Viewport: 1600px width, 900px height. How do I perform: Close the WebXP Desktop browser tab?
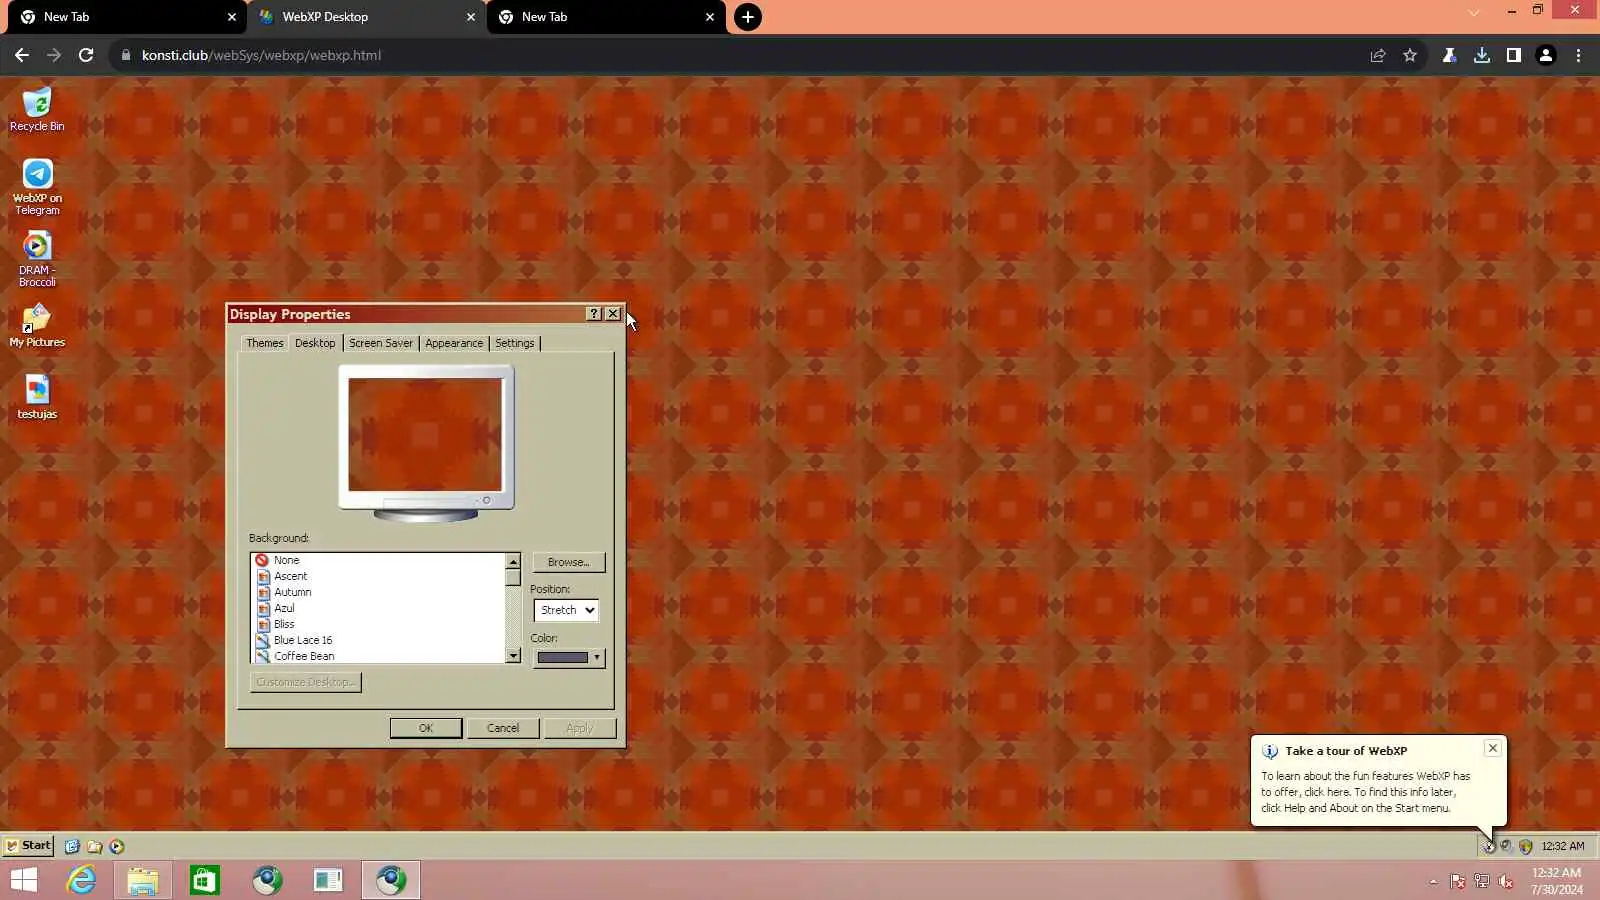click(471, 17)
